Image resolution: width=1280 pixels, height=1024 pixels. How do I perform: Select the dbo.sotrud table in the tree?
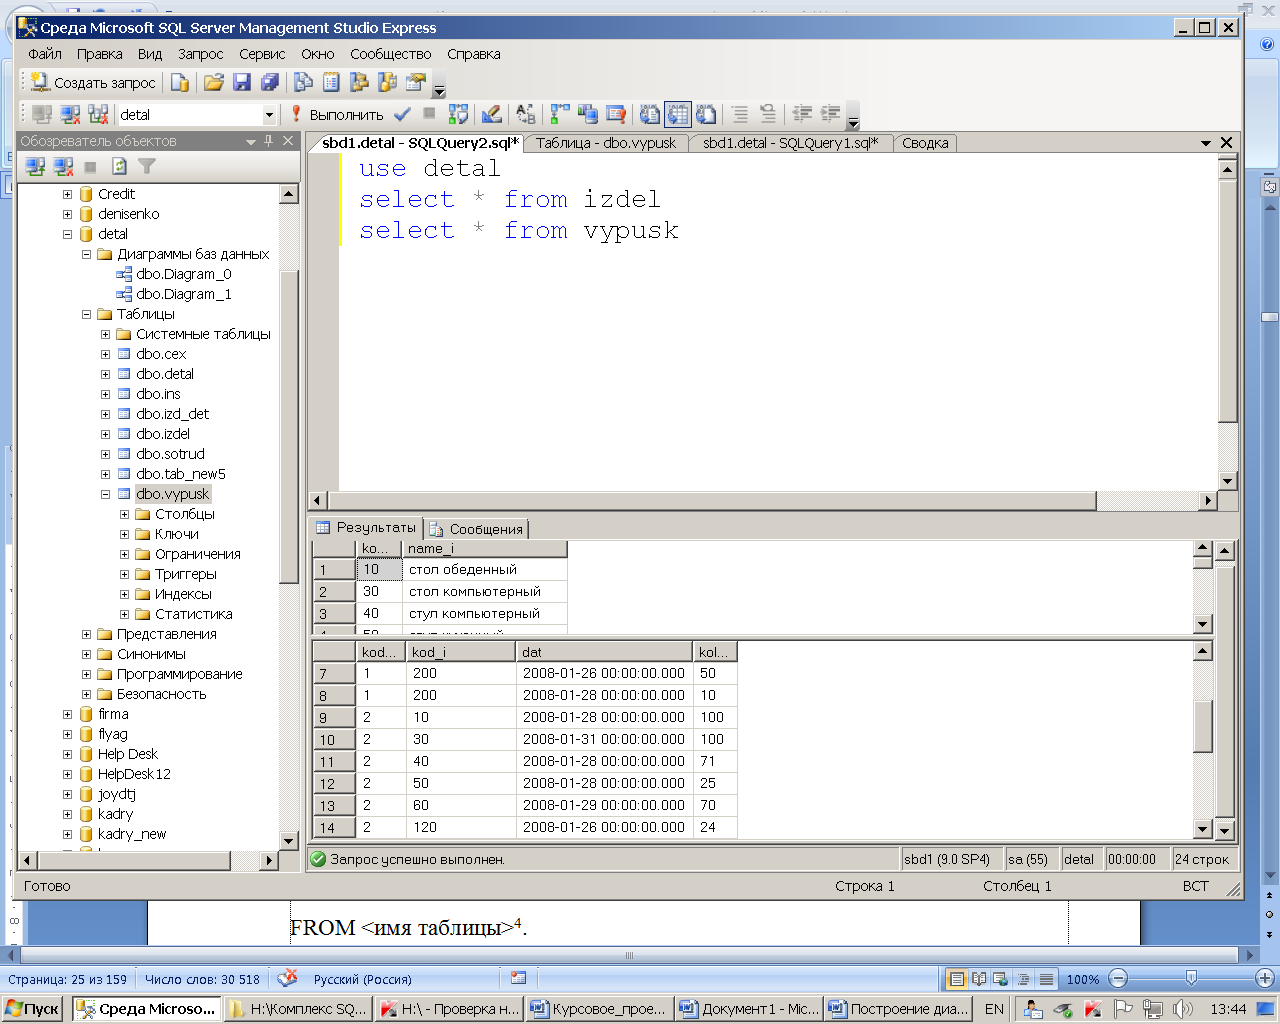[x=170, y=454]
